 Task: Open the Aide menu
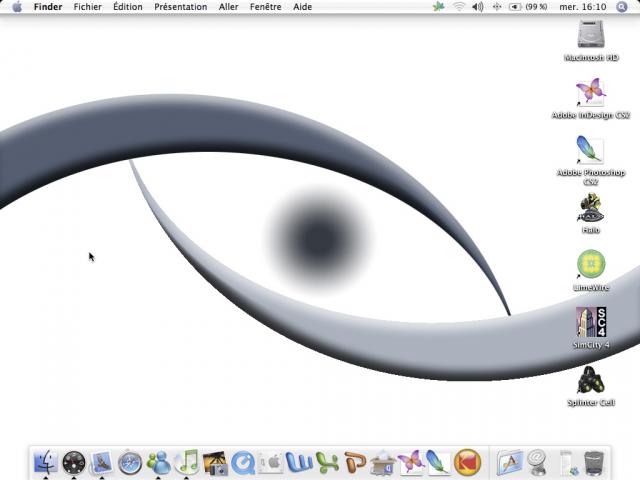[302, 7]
